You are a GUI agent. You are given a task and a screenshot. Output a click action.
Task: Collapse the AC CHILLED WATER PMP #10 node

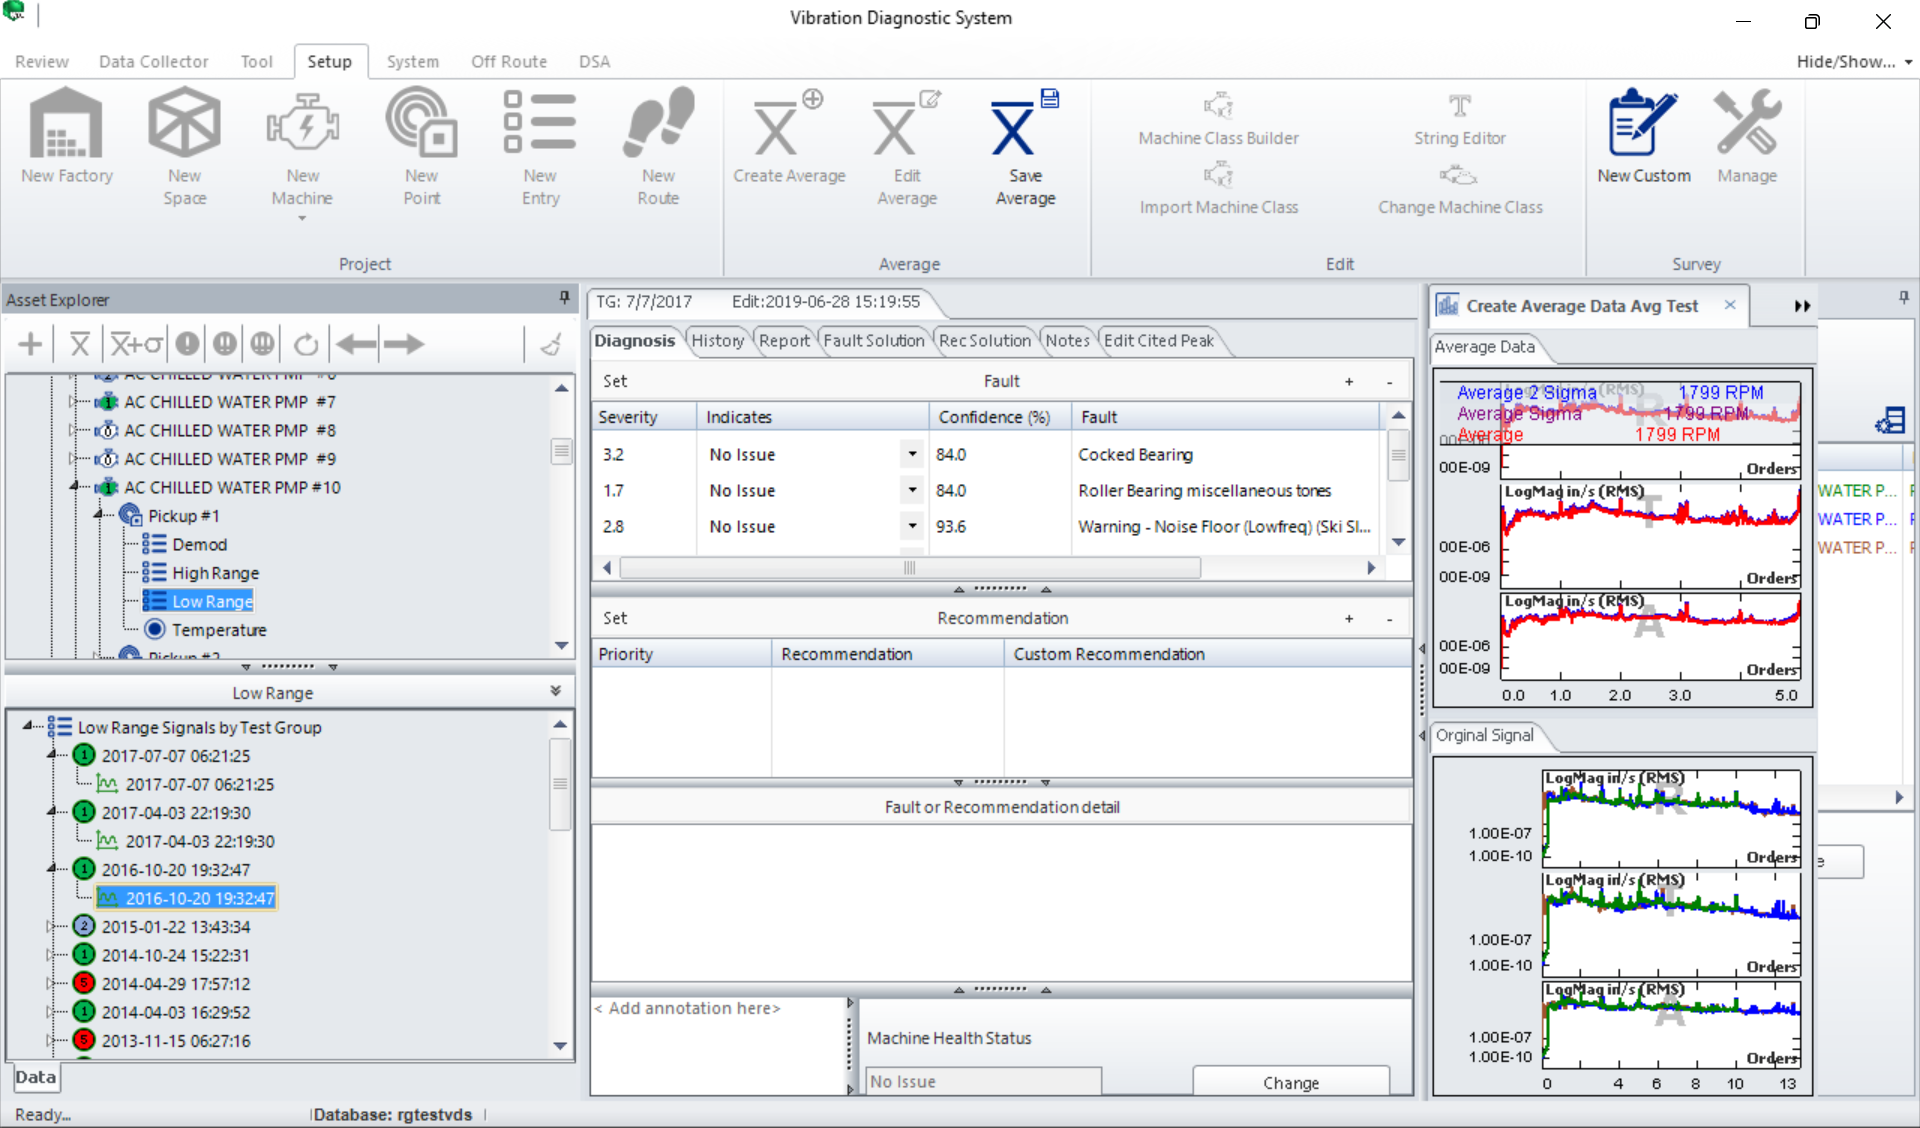74,487
